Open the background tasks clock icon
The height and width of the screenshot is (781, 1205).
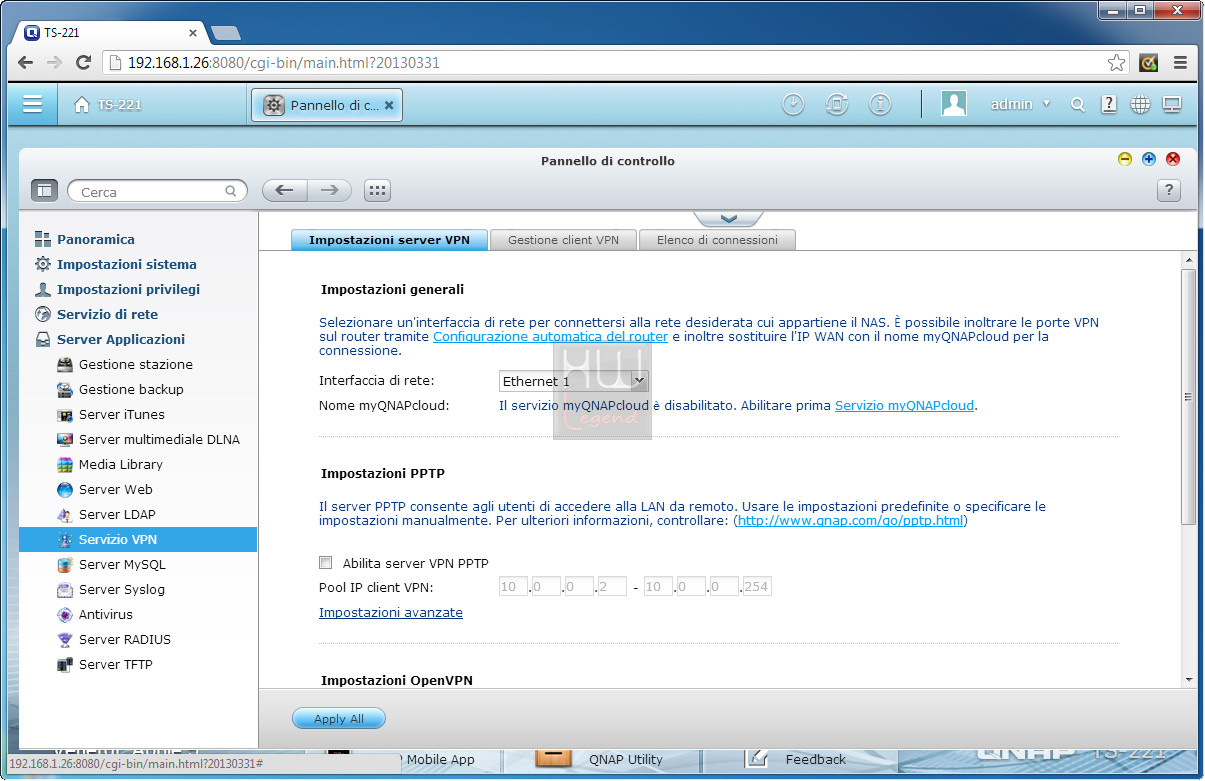click(793, 104)
